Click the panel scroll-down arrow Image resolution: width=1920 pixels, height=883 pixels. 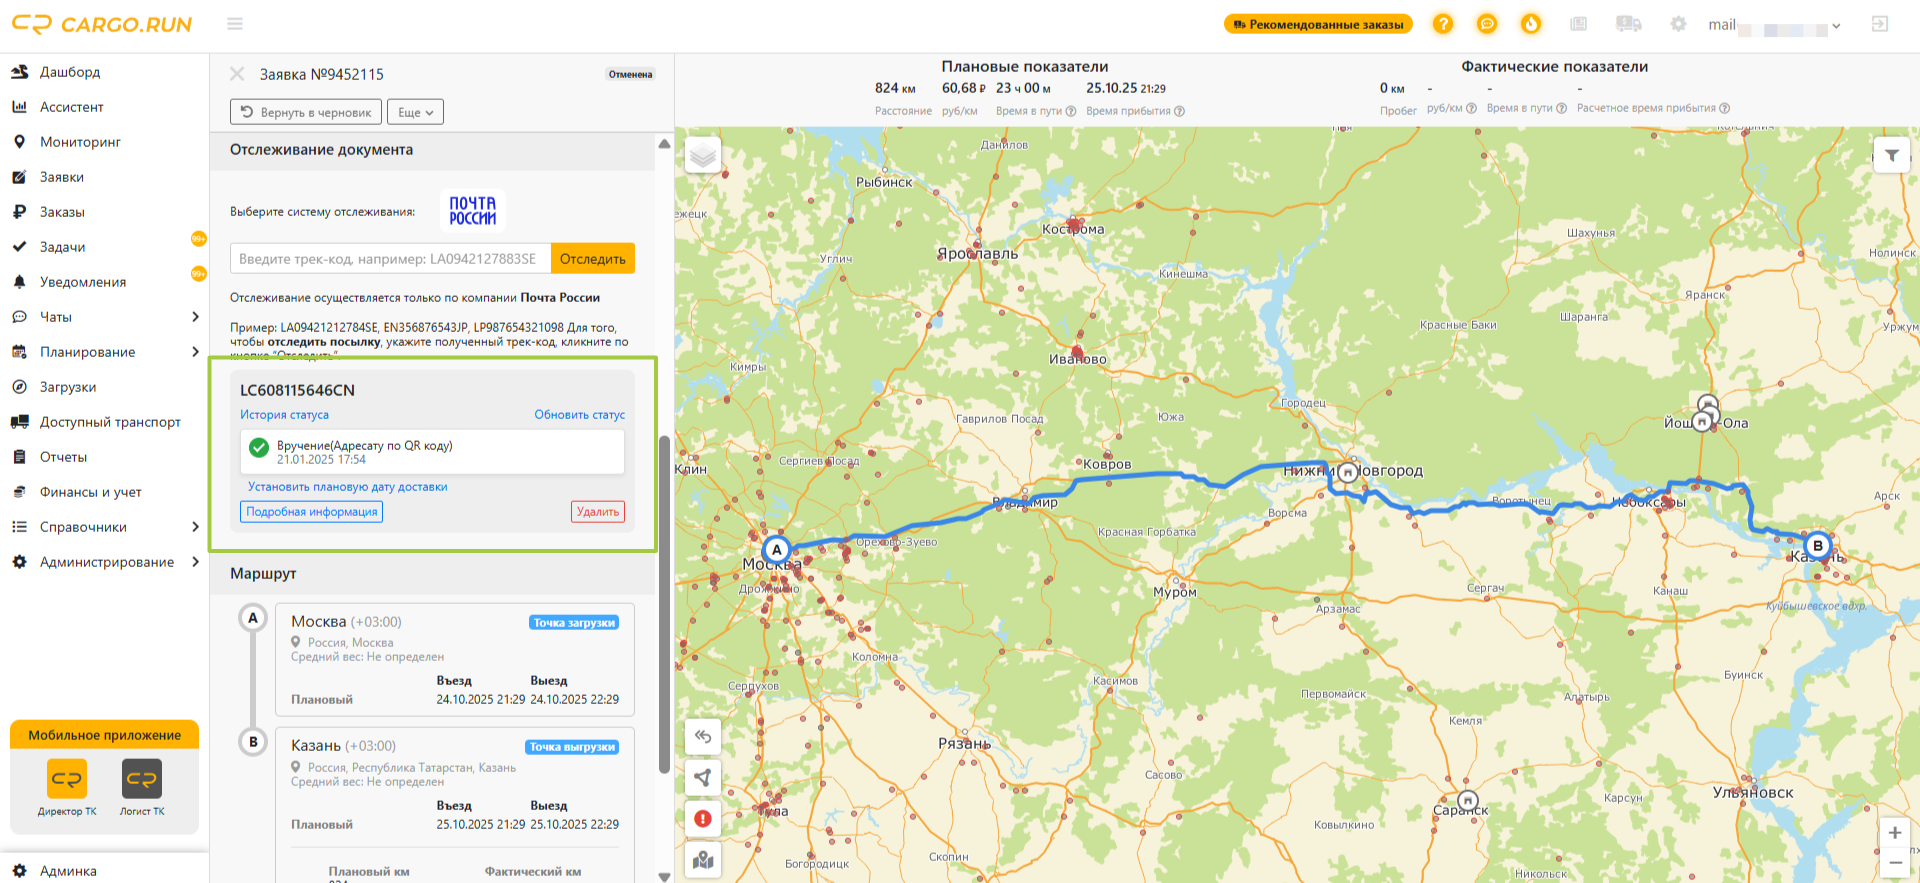[x=664, y=876]
